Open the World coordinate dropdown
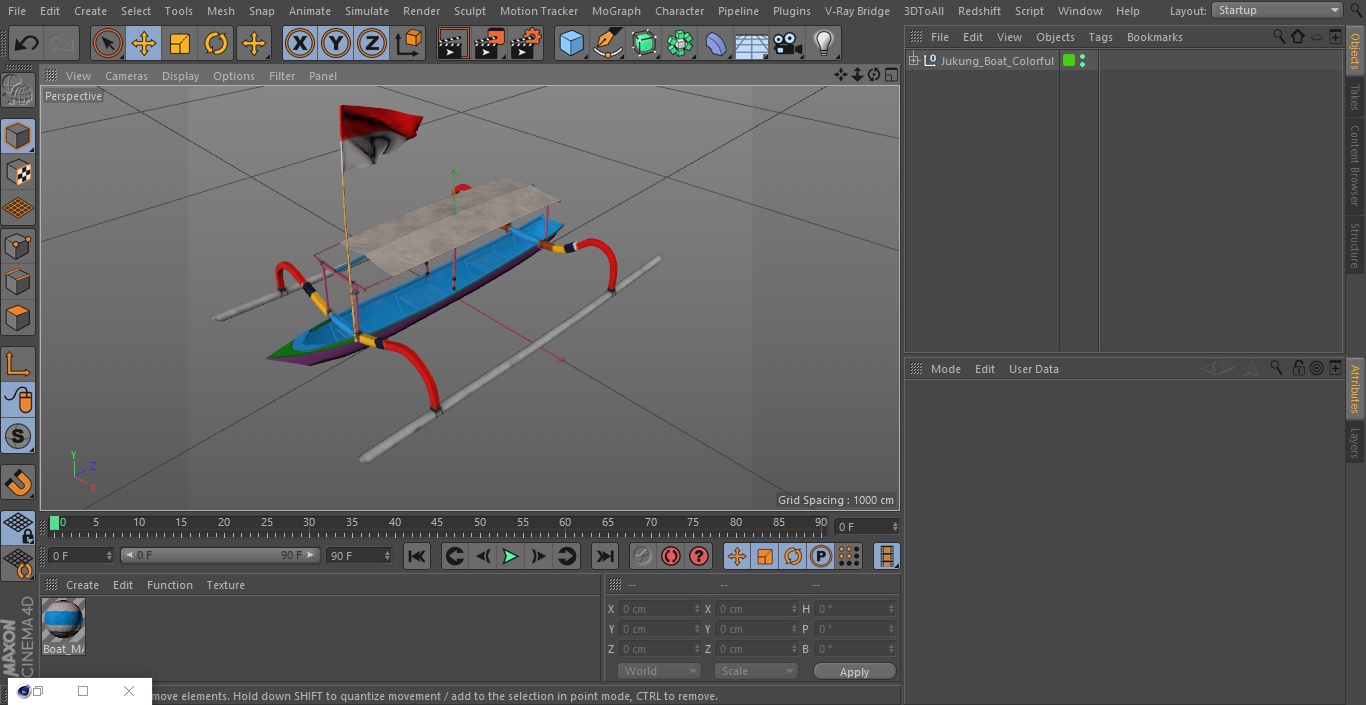The image size is (1366, 705). point(659,671)
